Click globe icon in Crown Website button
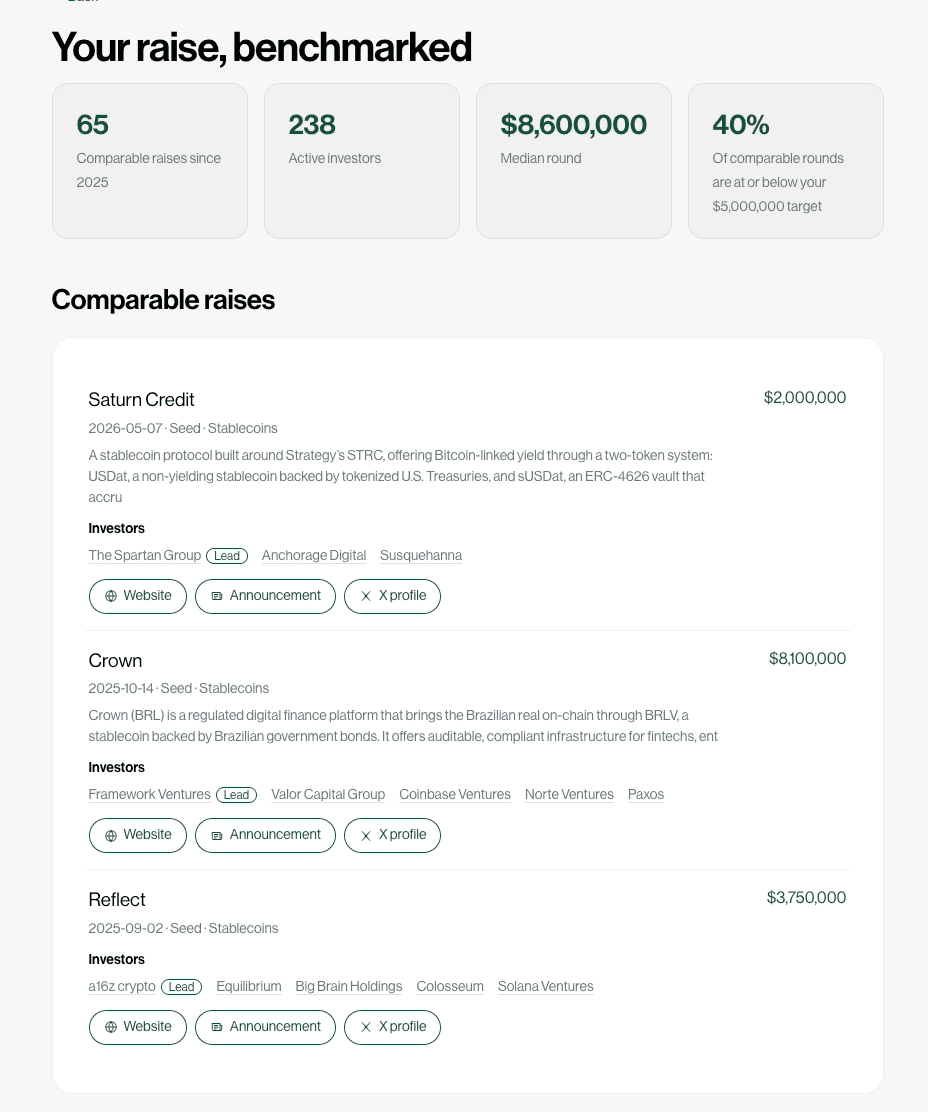This screenshot has height=1112, width=928. click(x=111, y=835)
